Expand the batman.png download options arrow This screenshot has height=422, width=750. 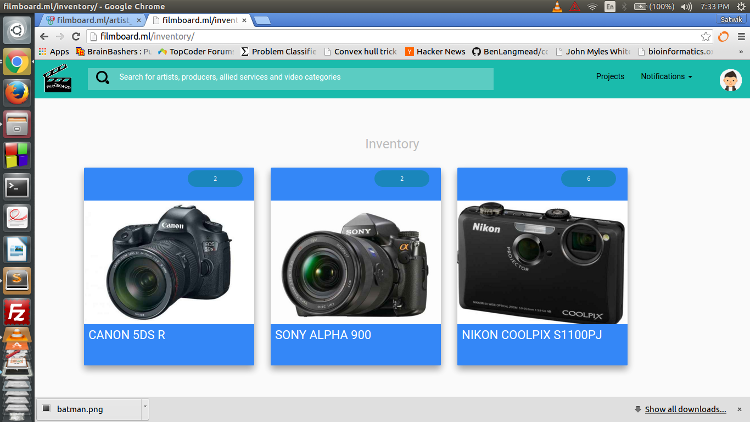145,408
